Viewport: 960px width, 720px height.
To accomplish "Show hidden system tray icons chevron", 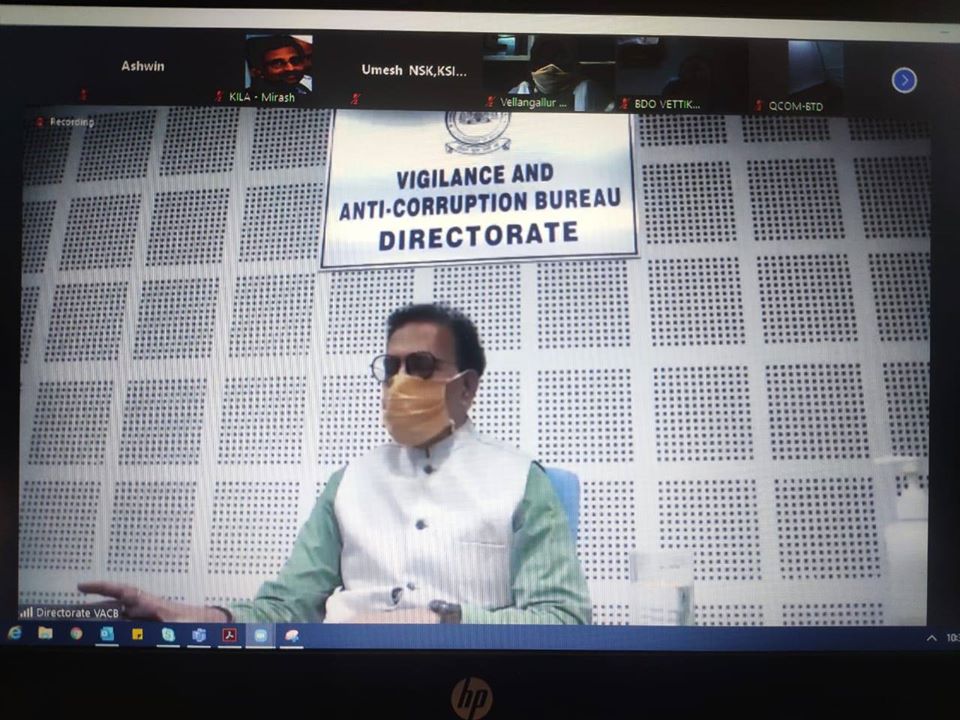I will [931, 638].
